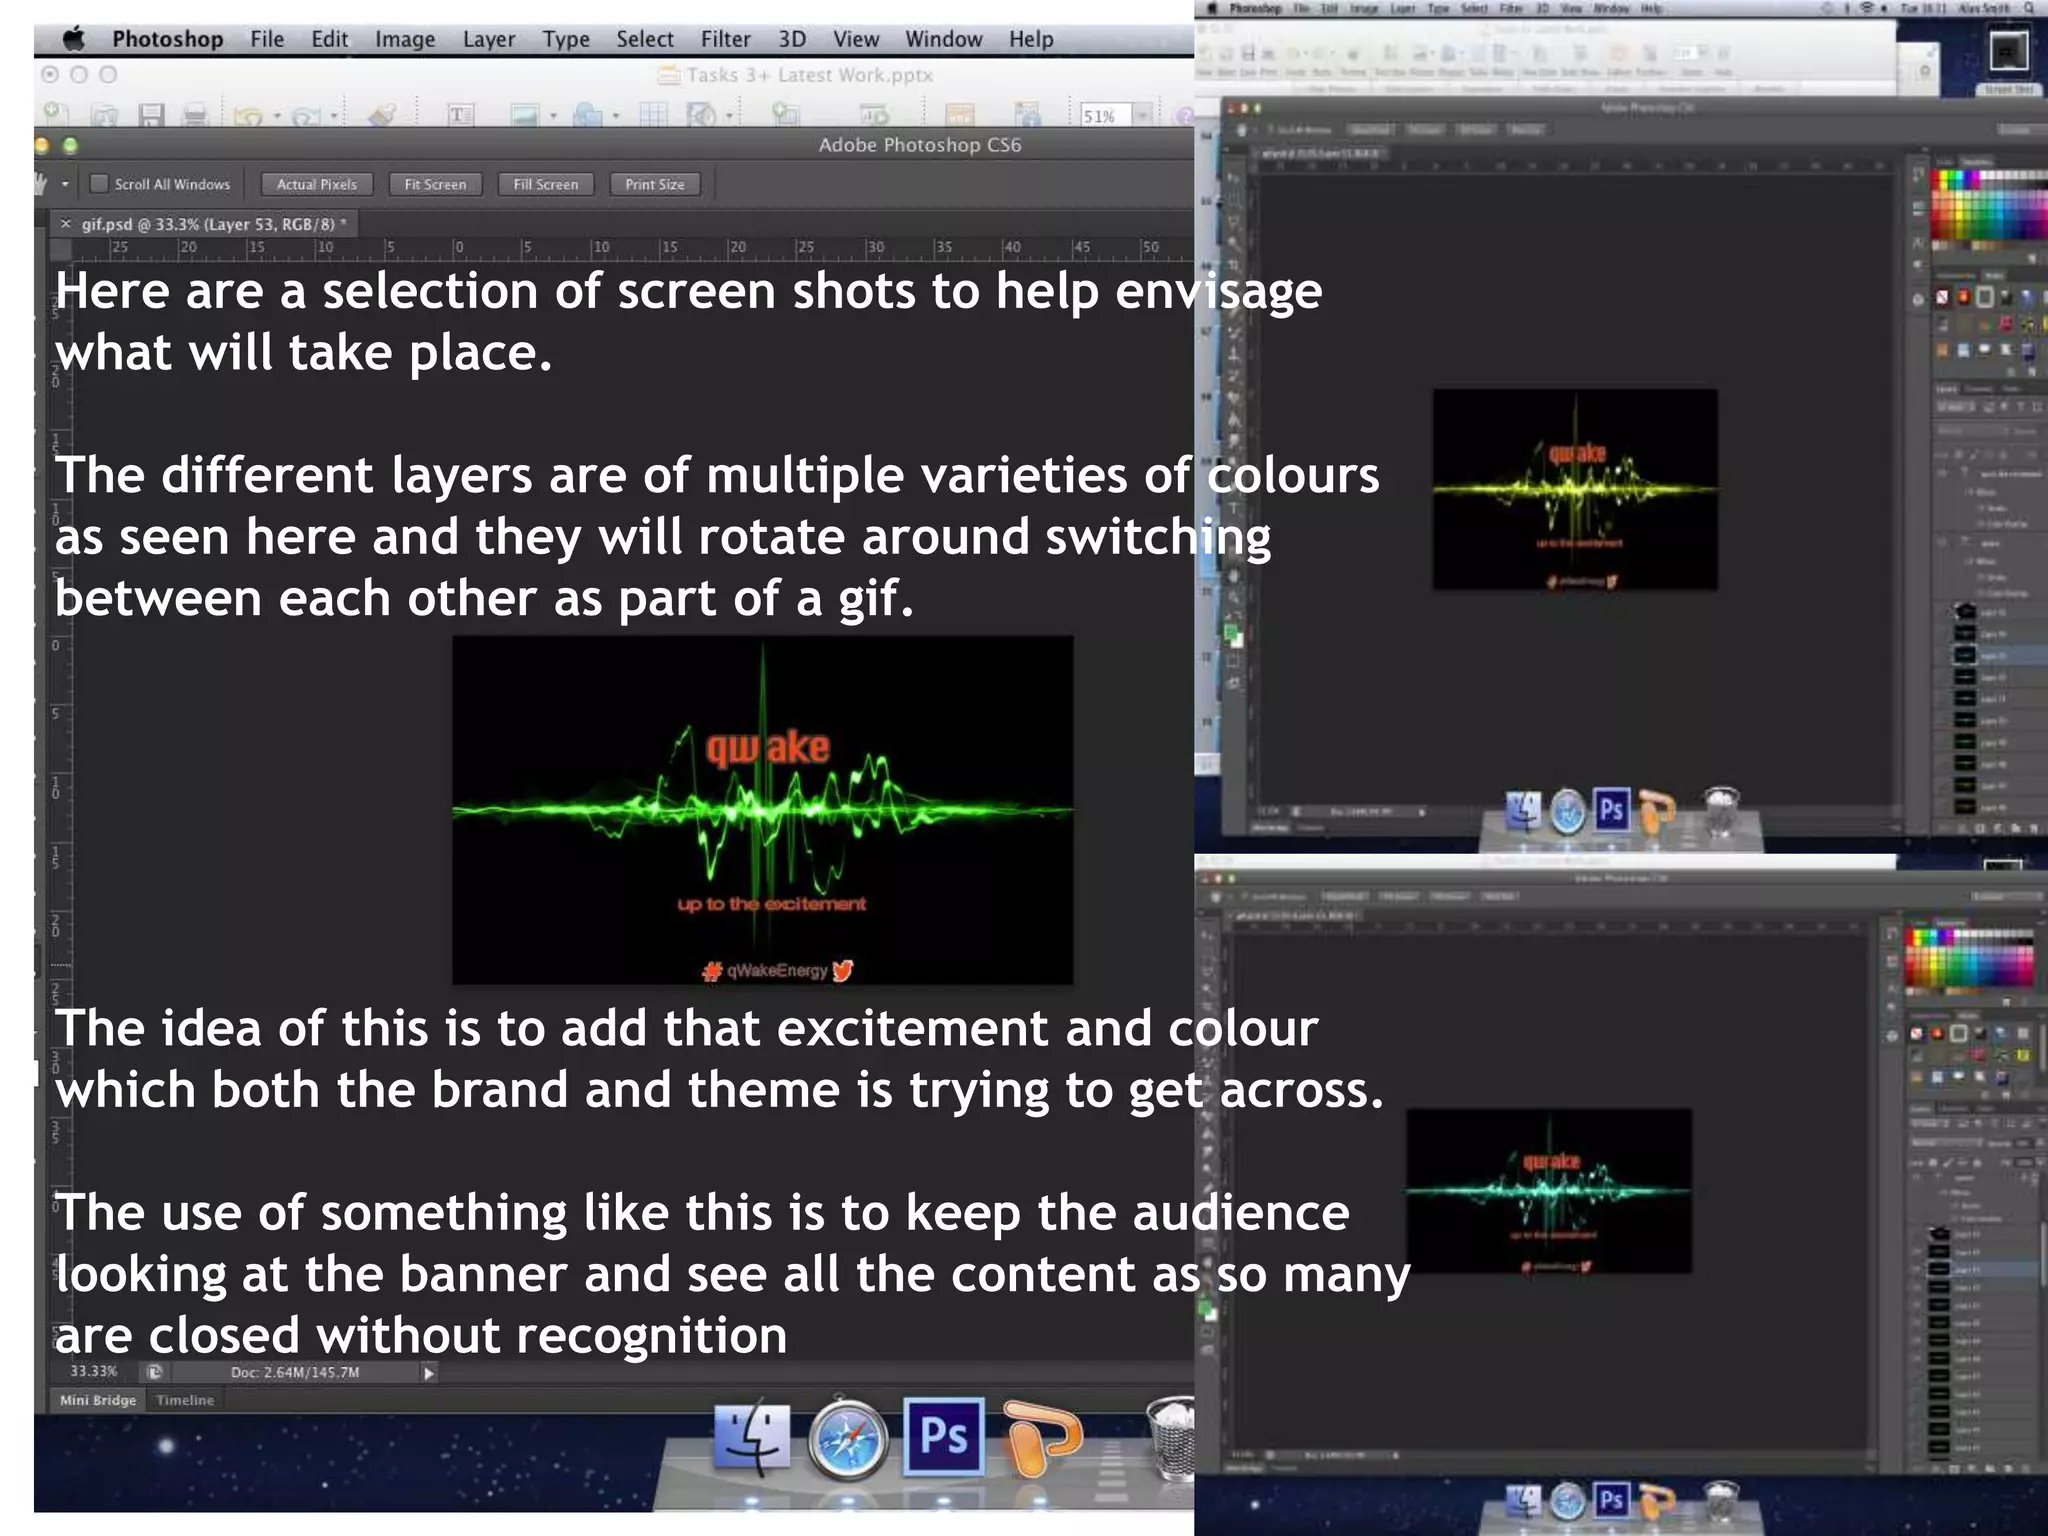
Task: Click PowerPoint's Open icon in the faded toolbar
Action: pos(105,116)
